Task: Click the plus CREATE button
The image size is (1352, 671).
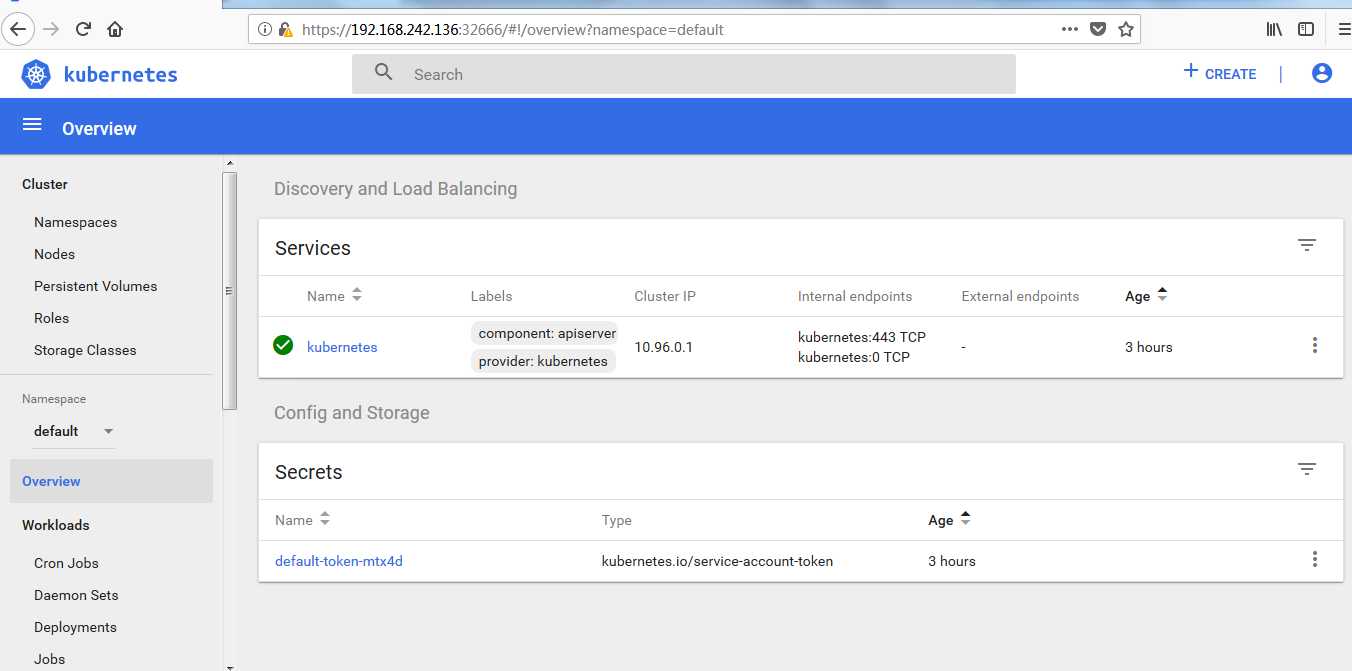Action: 1219,73
